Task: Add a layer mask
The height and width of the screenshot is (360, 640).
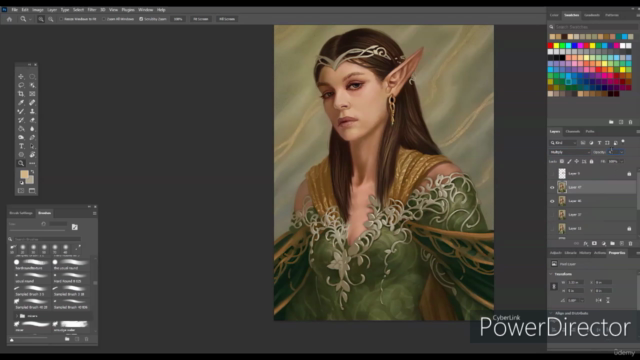Action: (594, 243)
